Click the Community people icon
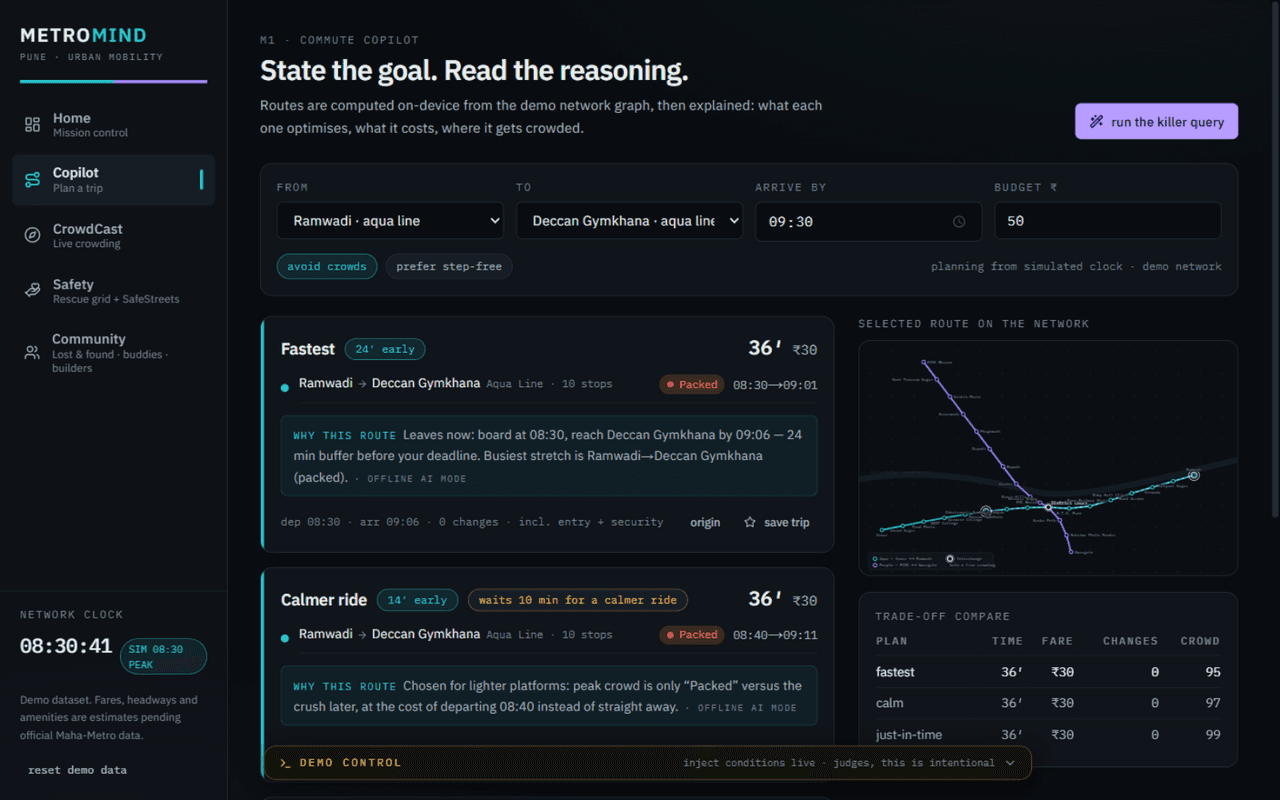The image size is (1280, 800). (x=33, y=353)
